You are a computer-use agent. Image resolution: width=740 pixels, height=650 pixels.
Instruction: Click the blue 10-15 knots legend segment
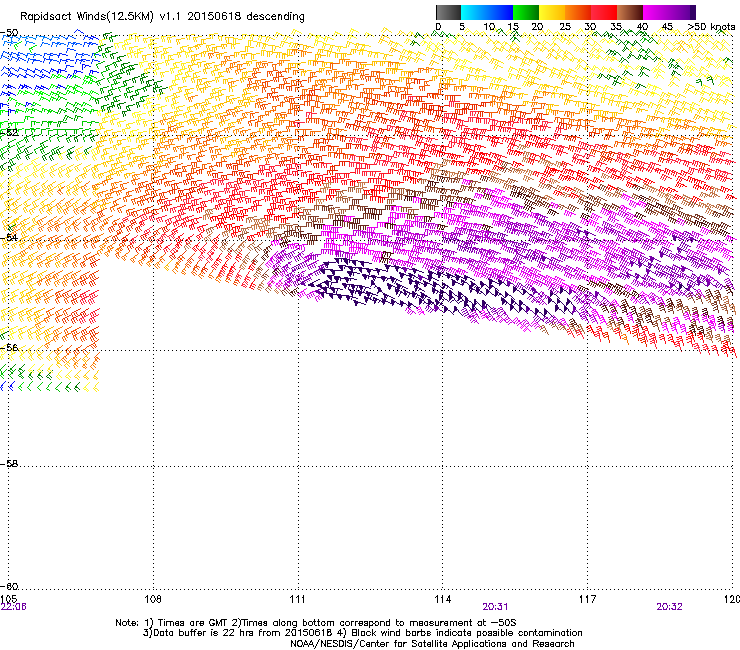[x=500, y=12]
